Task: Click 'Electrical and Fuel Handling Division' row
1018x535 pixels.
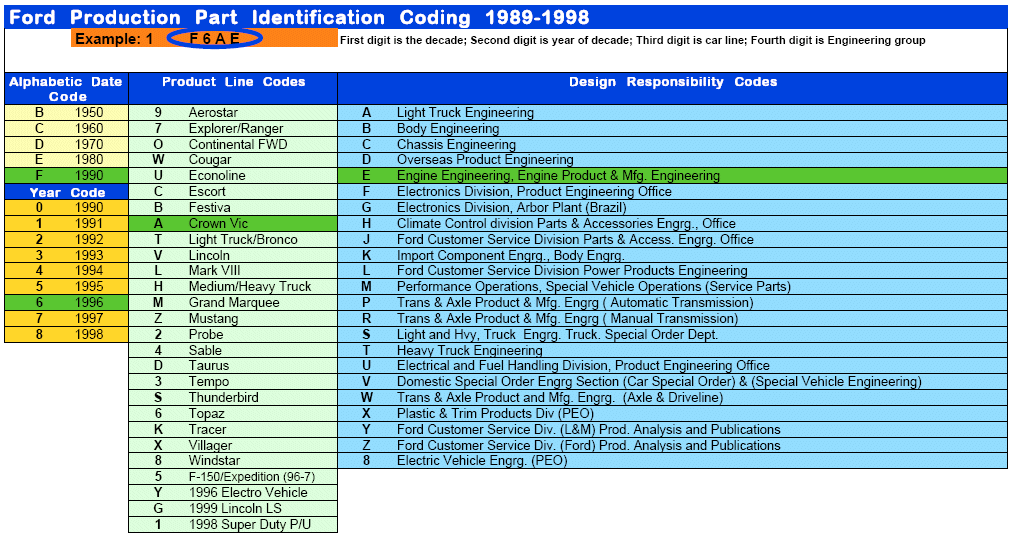Action: (x=673, y=366)
